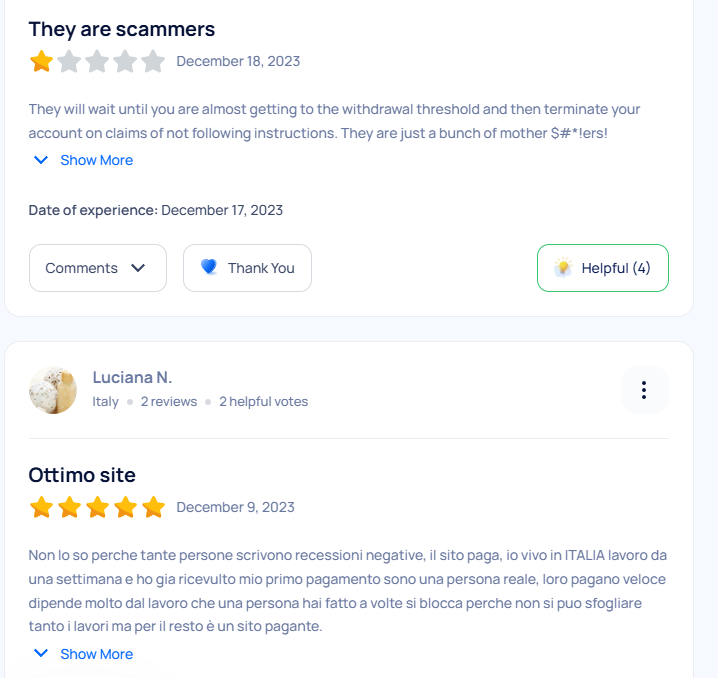This screenshot has width=725, height=678.
Task: Click the December 18, 2023 review date
Action: [238, 61]
